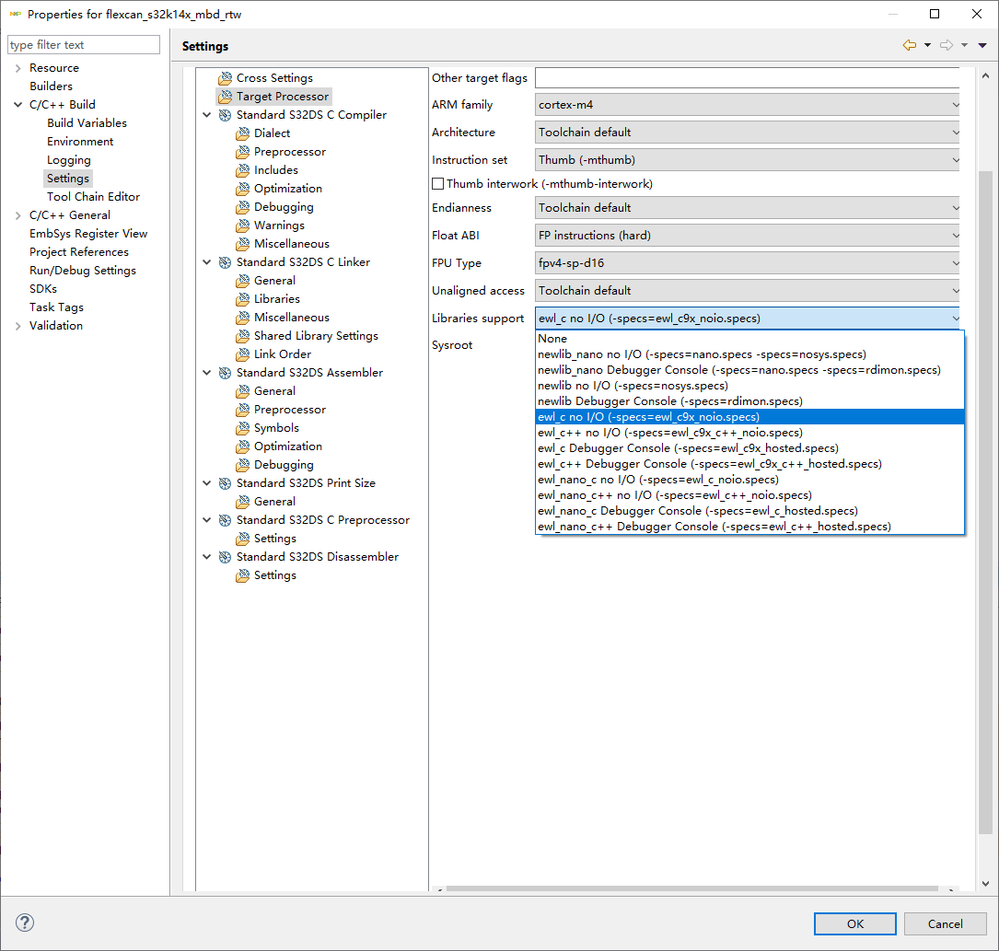Click the Standard S32DS C Preprocessor tool icon
The width and height of the screenshot is (999, 951).
(x=225, y=520)
